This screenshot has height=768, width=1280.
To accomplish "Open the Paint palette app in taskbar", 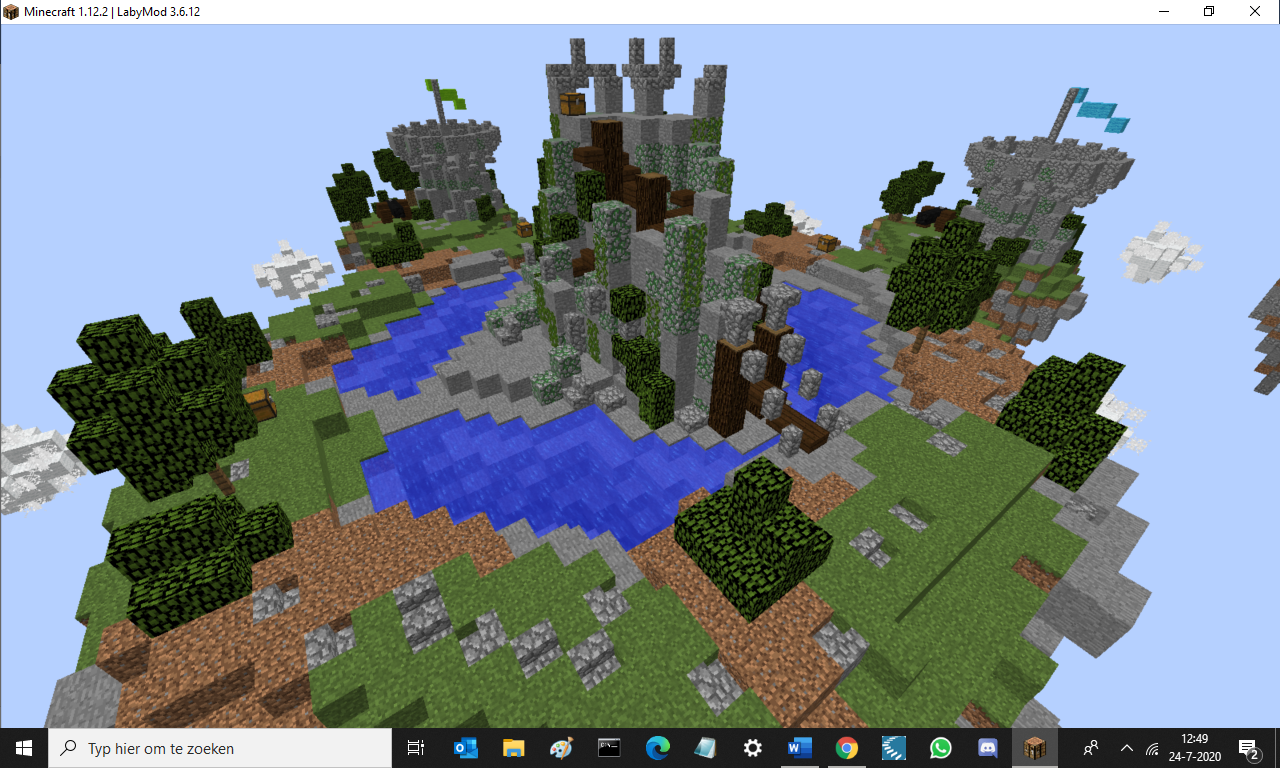I will pos(561,748).
